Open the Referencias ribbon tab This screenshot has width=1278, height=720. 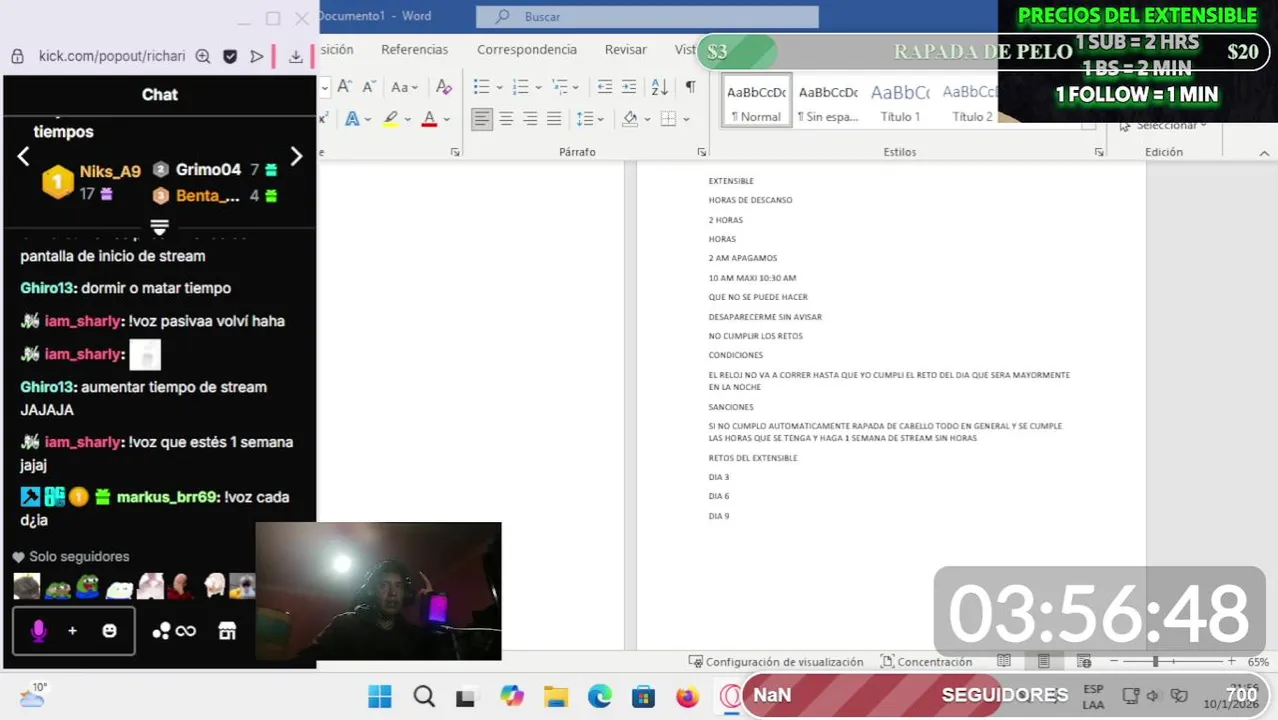pos(414,49)
